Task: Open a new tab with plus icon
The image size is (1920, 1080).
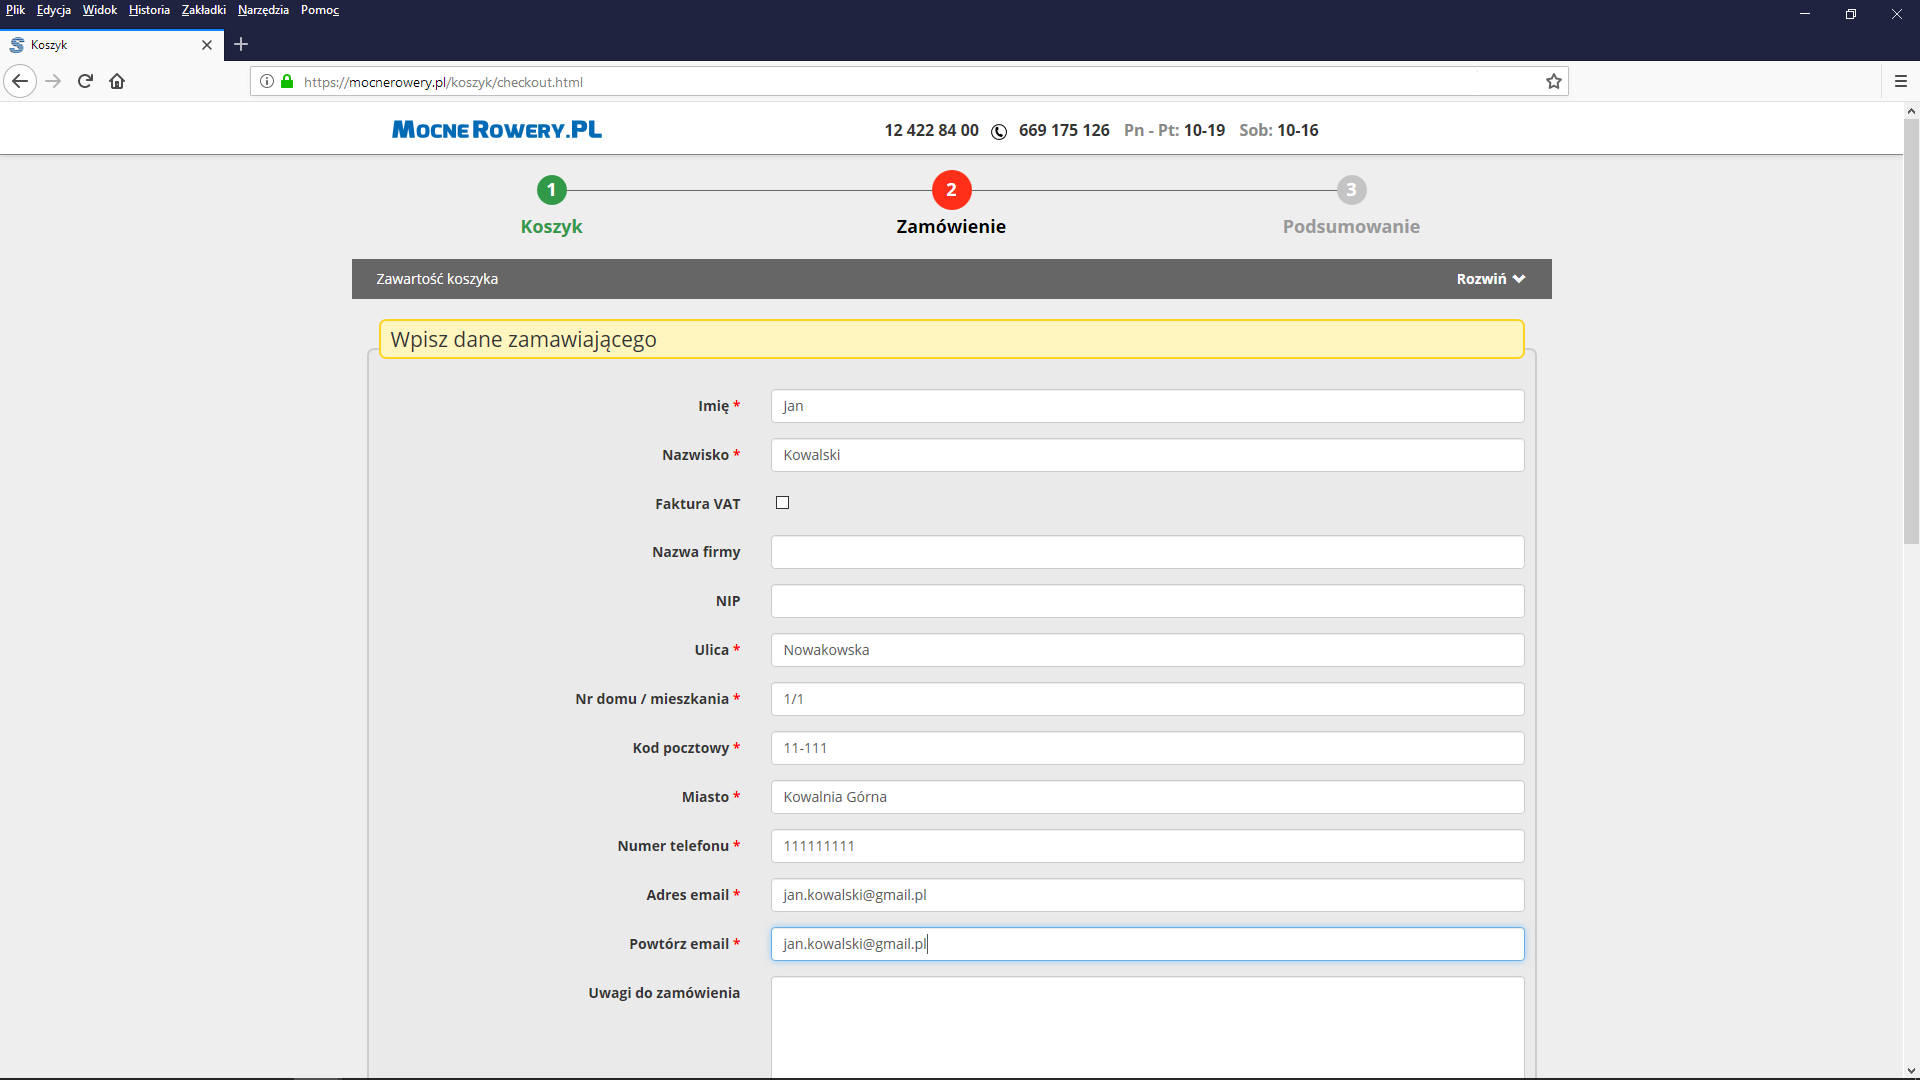Action: tap(241, 44)
